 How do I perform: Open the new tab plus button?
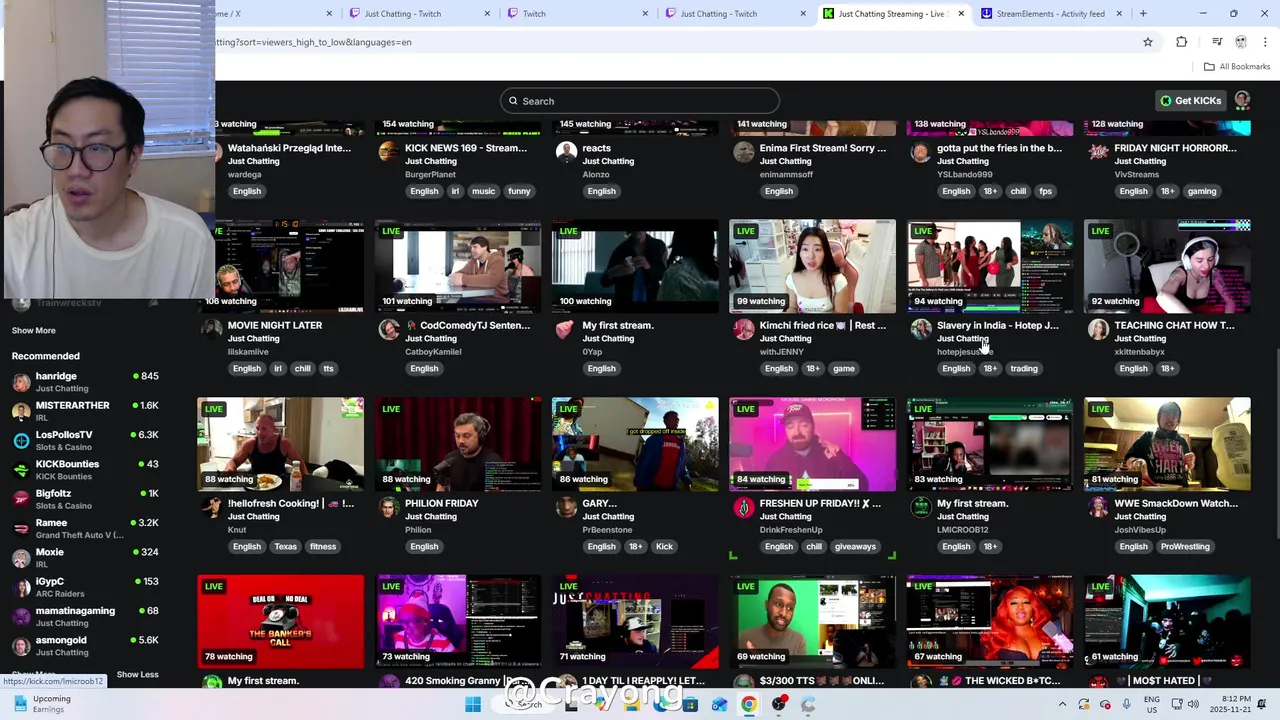[1143, 14]
